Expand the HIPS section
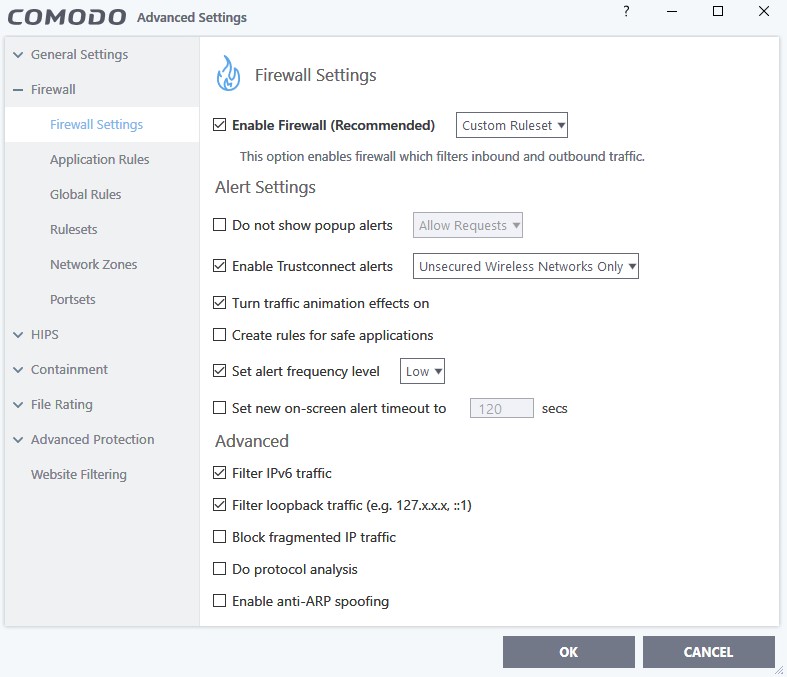 point(18,335)
